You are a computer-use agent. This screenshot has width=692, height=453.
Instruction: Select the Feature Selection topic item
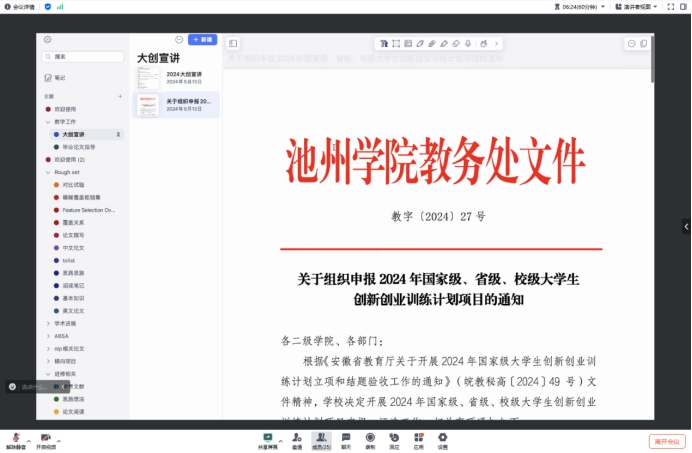pyautogui.click(x=88, y=210)
